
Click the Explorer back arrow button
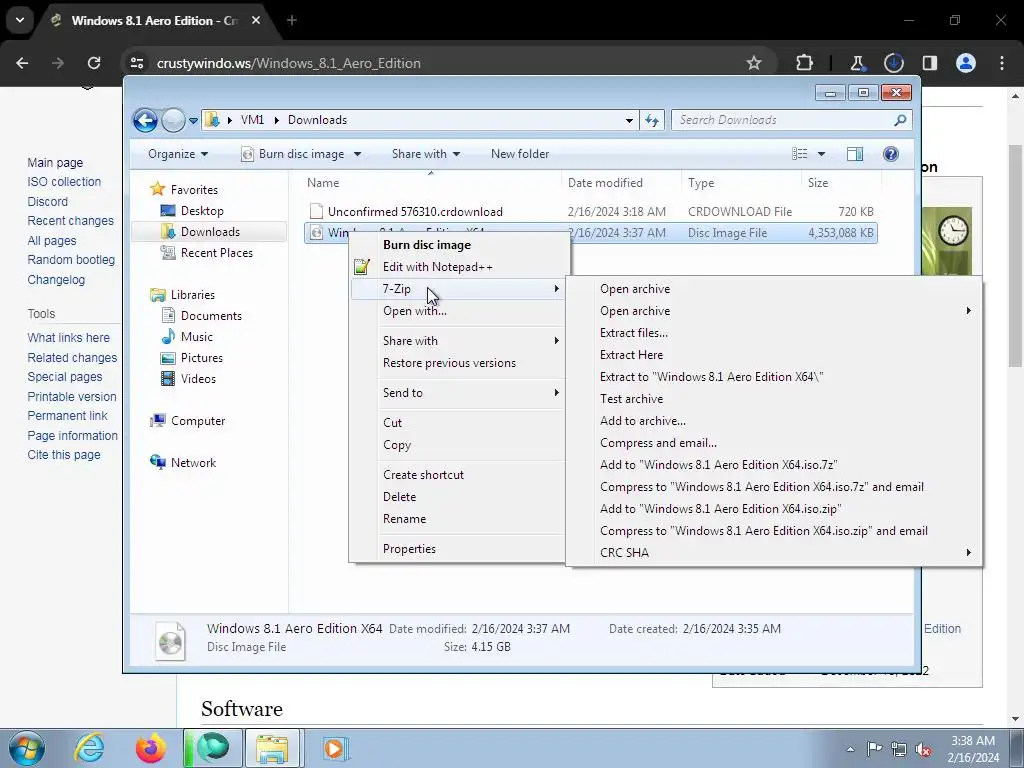(x=145, y=120)
